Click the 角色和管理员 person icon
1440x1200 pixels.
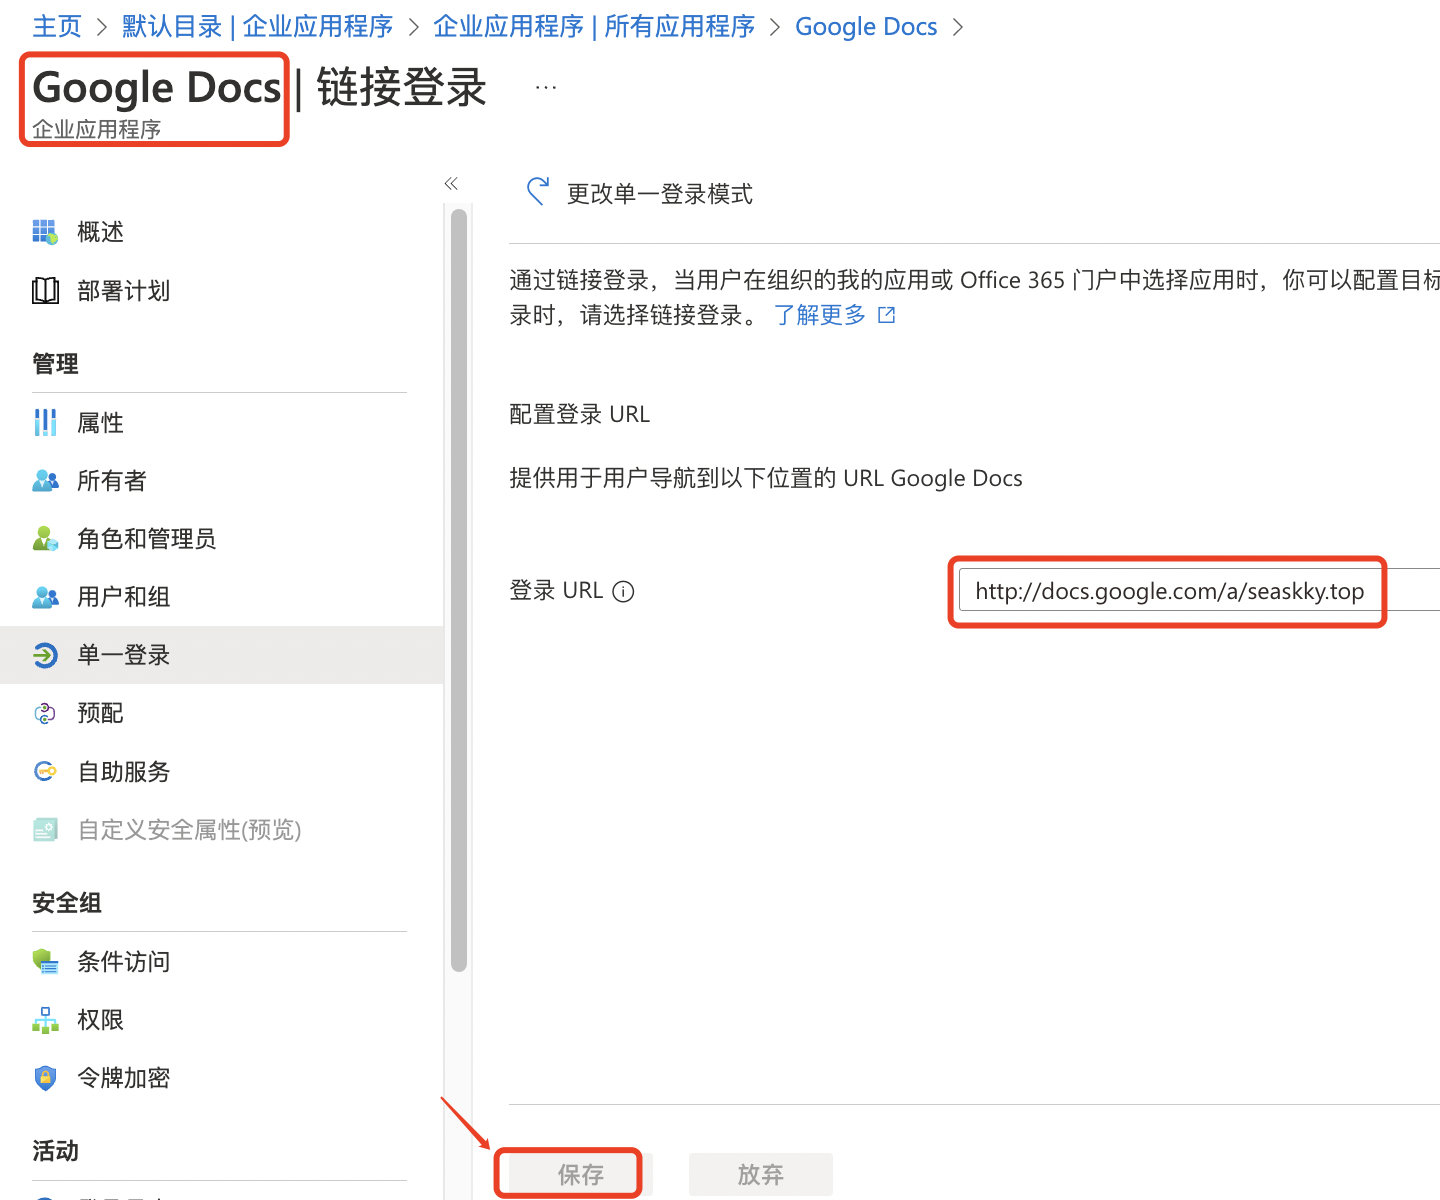45,539
